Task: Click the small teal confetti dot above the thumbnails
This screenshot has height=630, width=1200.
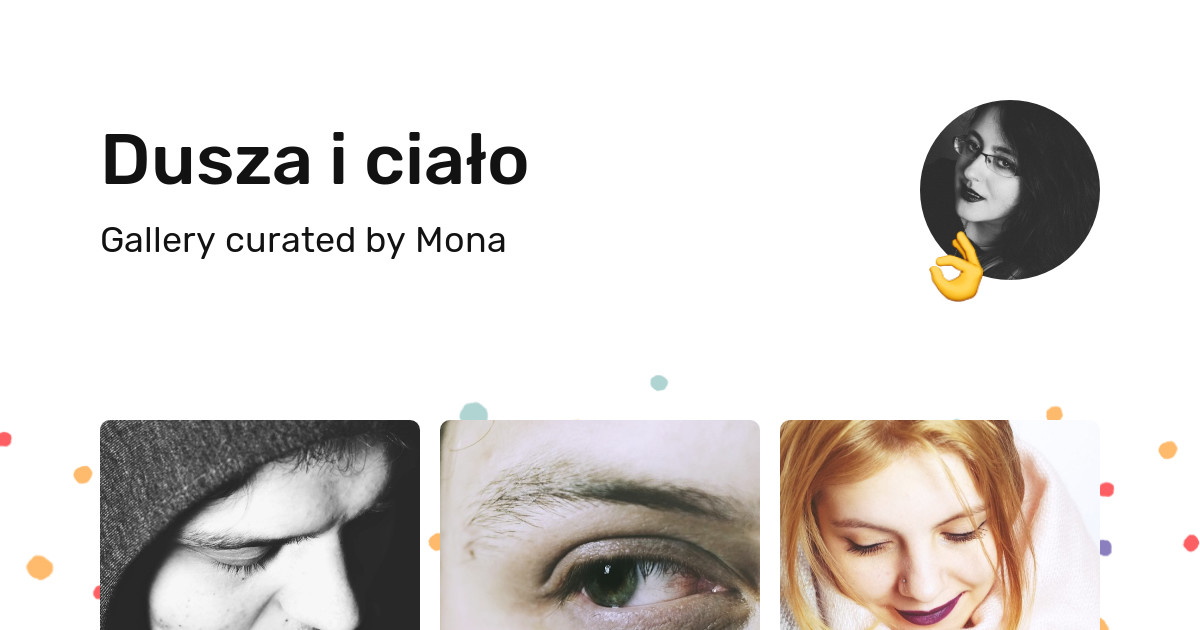Action: coord(658,382)
